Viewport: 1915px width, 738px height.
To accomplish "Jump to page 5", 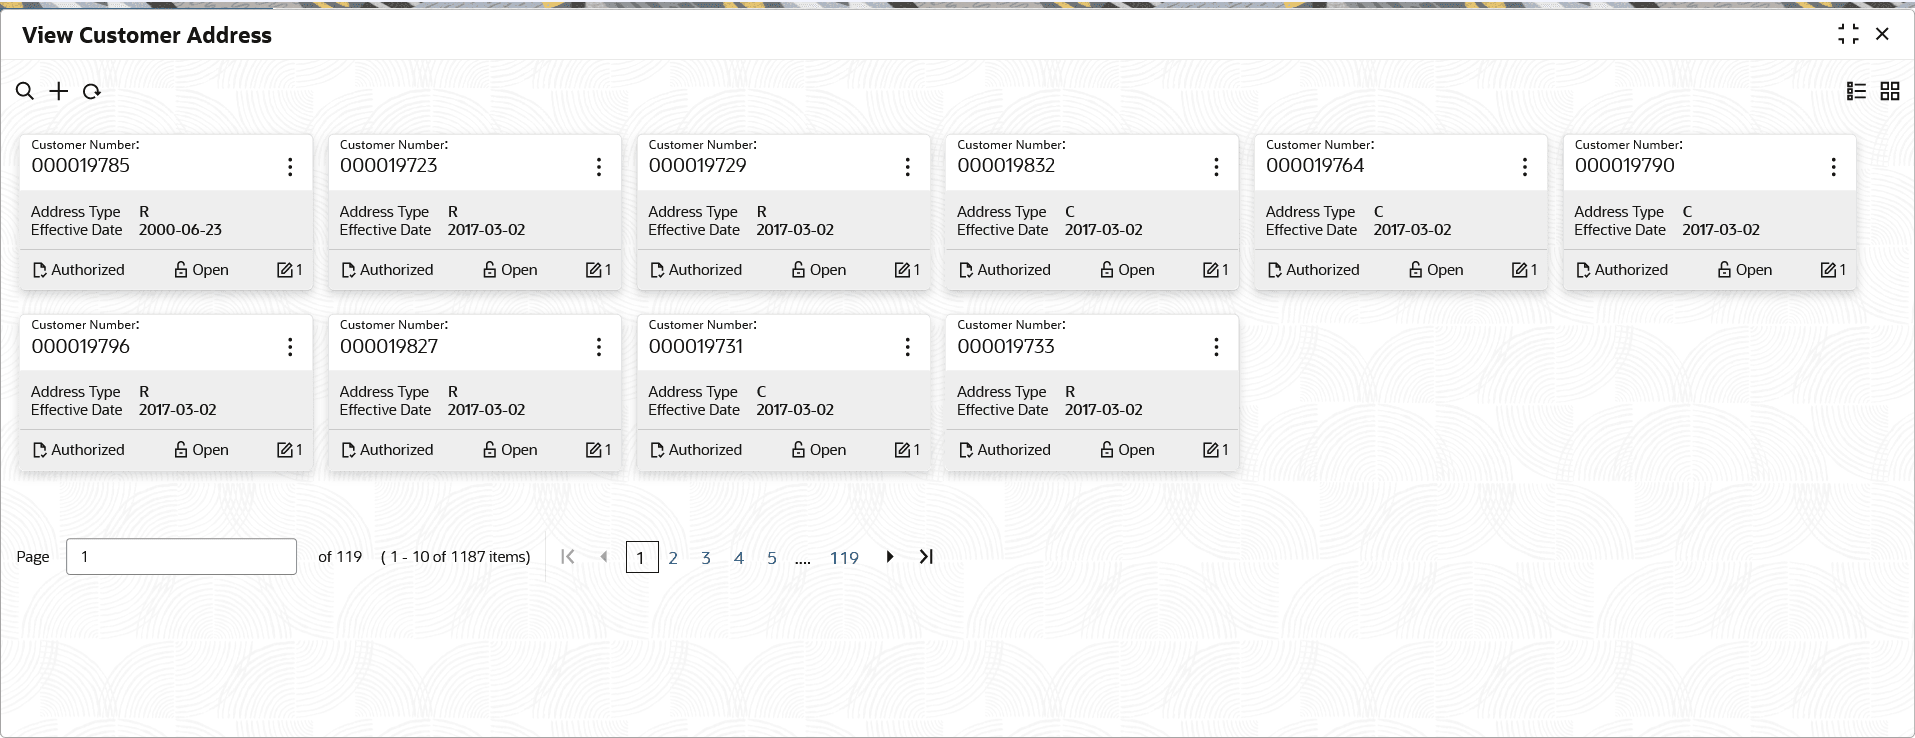I will click(x=772, y=558).
